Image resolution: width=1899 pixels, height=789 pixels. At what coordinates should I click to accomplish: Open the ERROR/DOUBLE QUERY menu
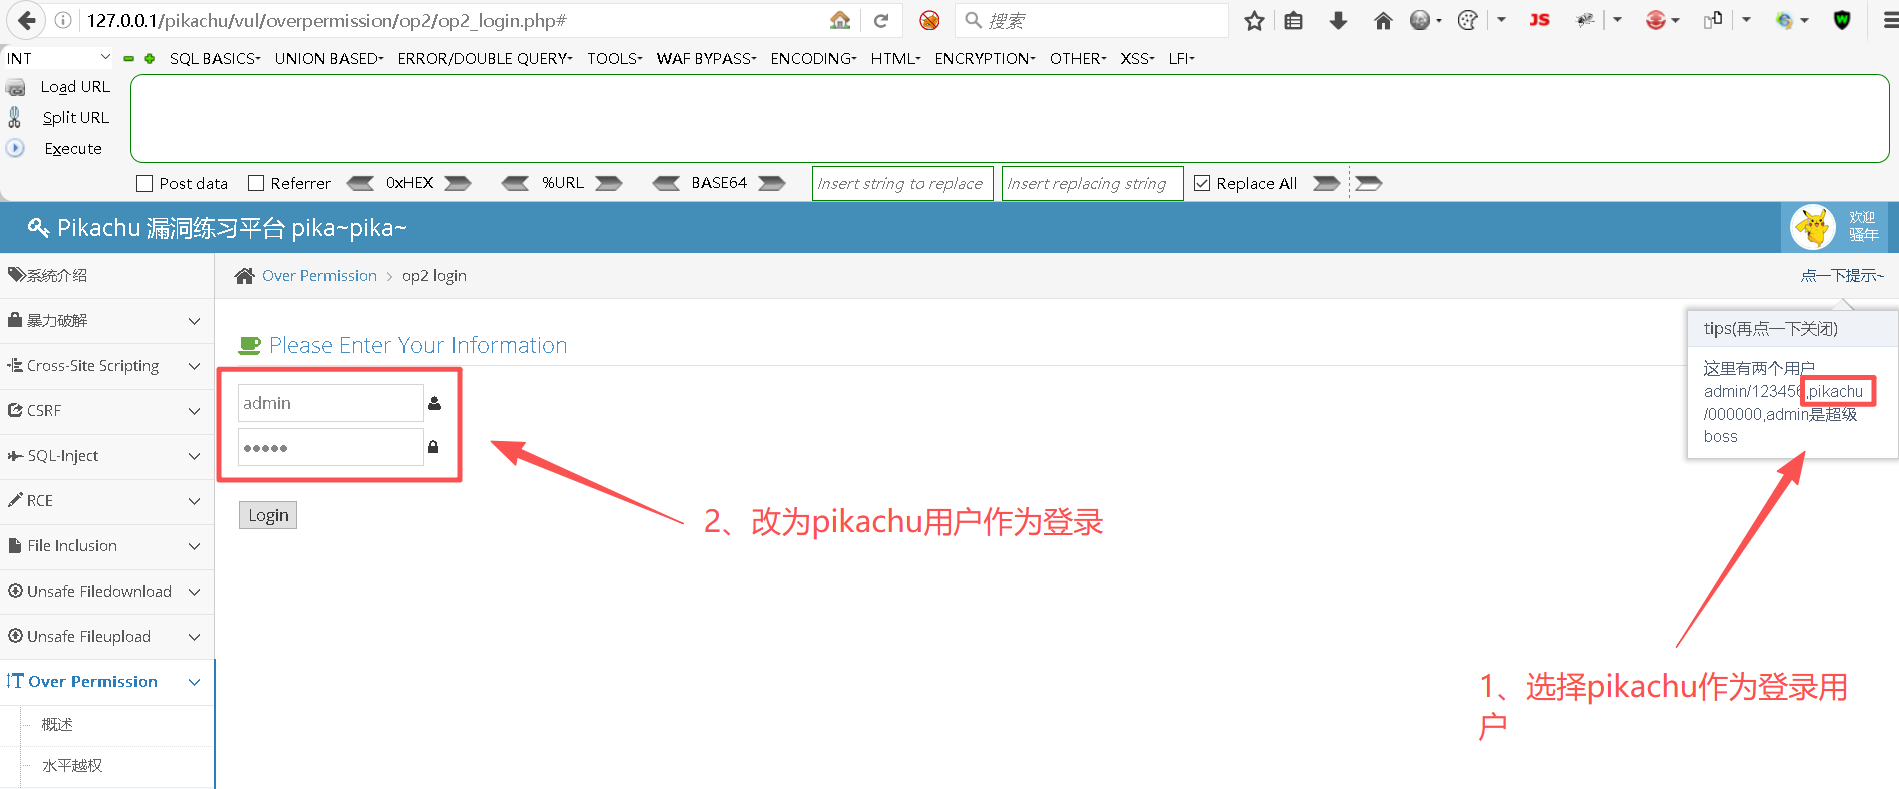tap(485, 58)
